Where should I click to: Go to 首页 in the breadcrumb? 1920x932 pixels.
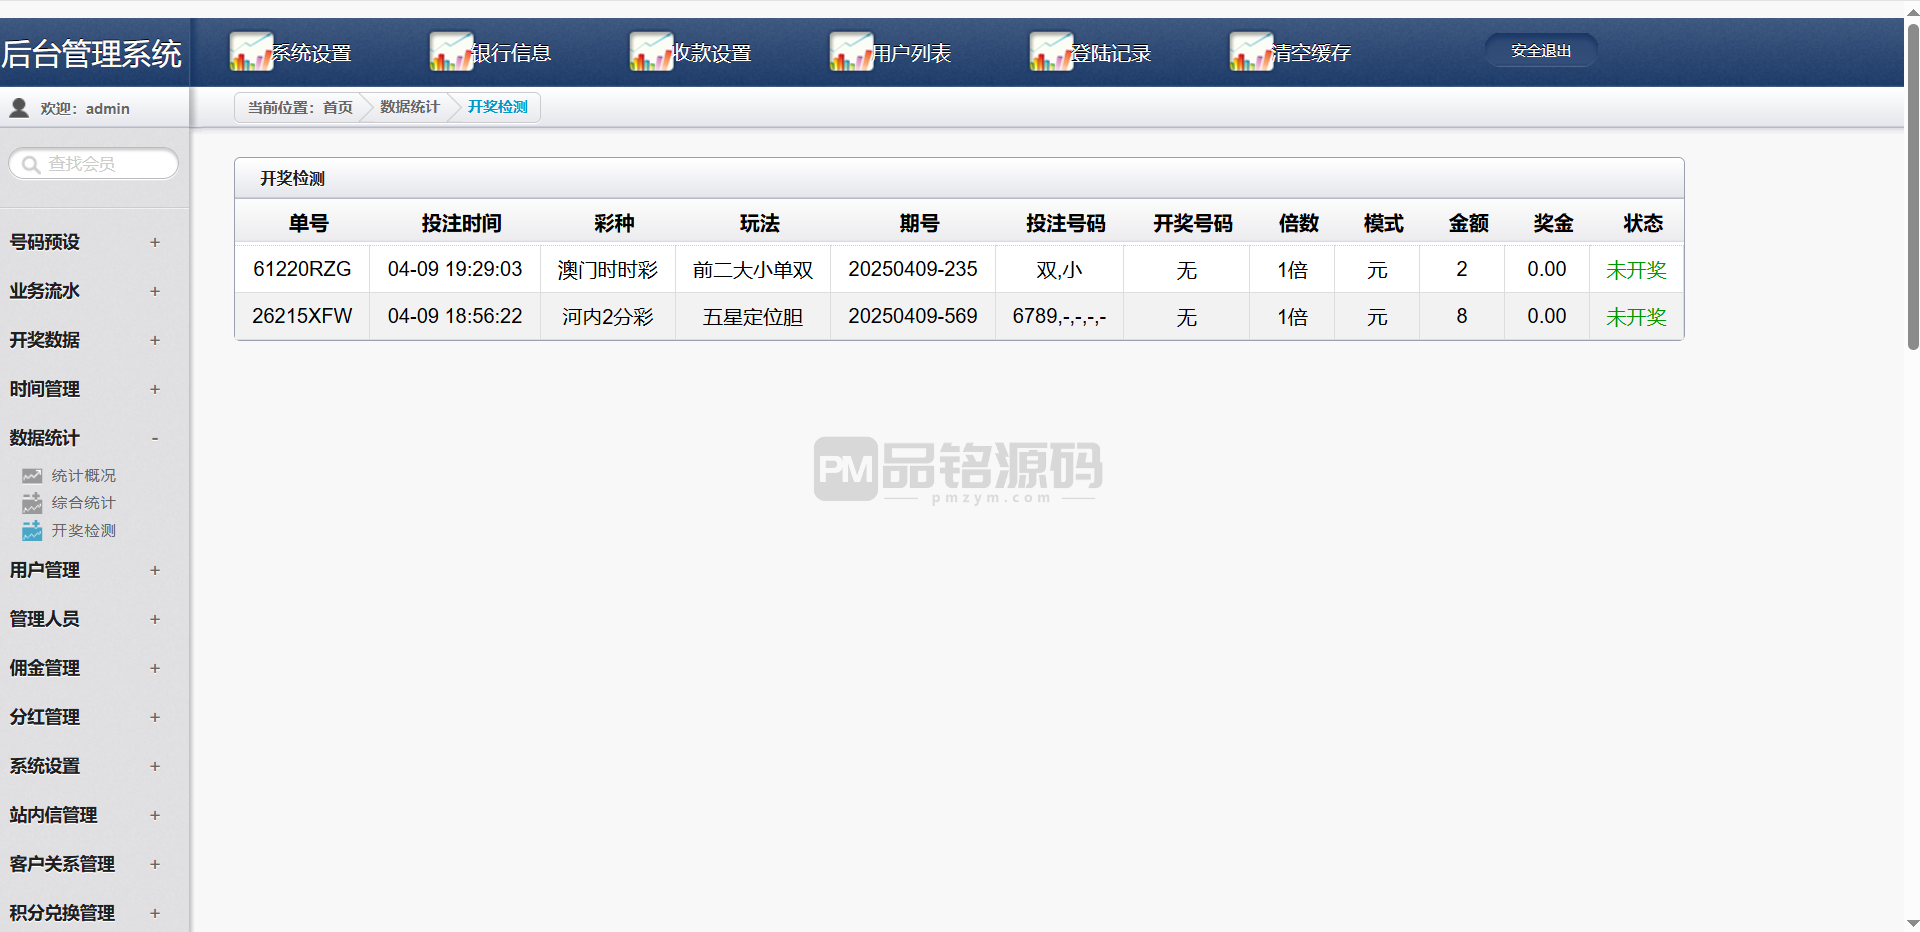[338, 107]
